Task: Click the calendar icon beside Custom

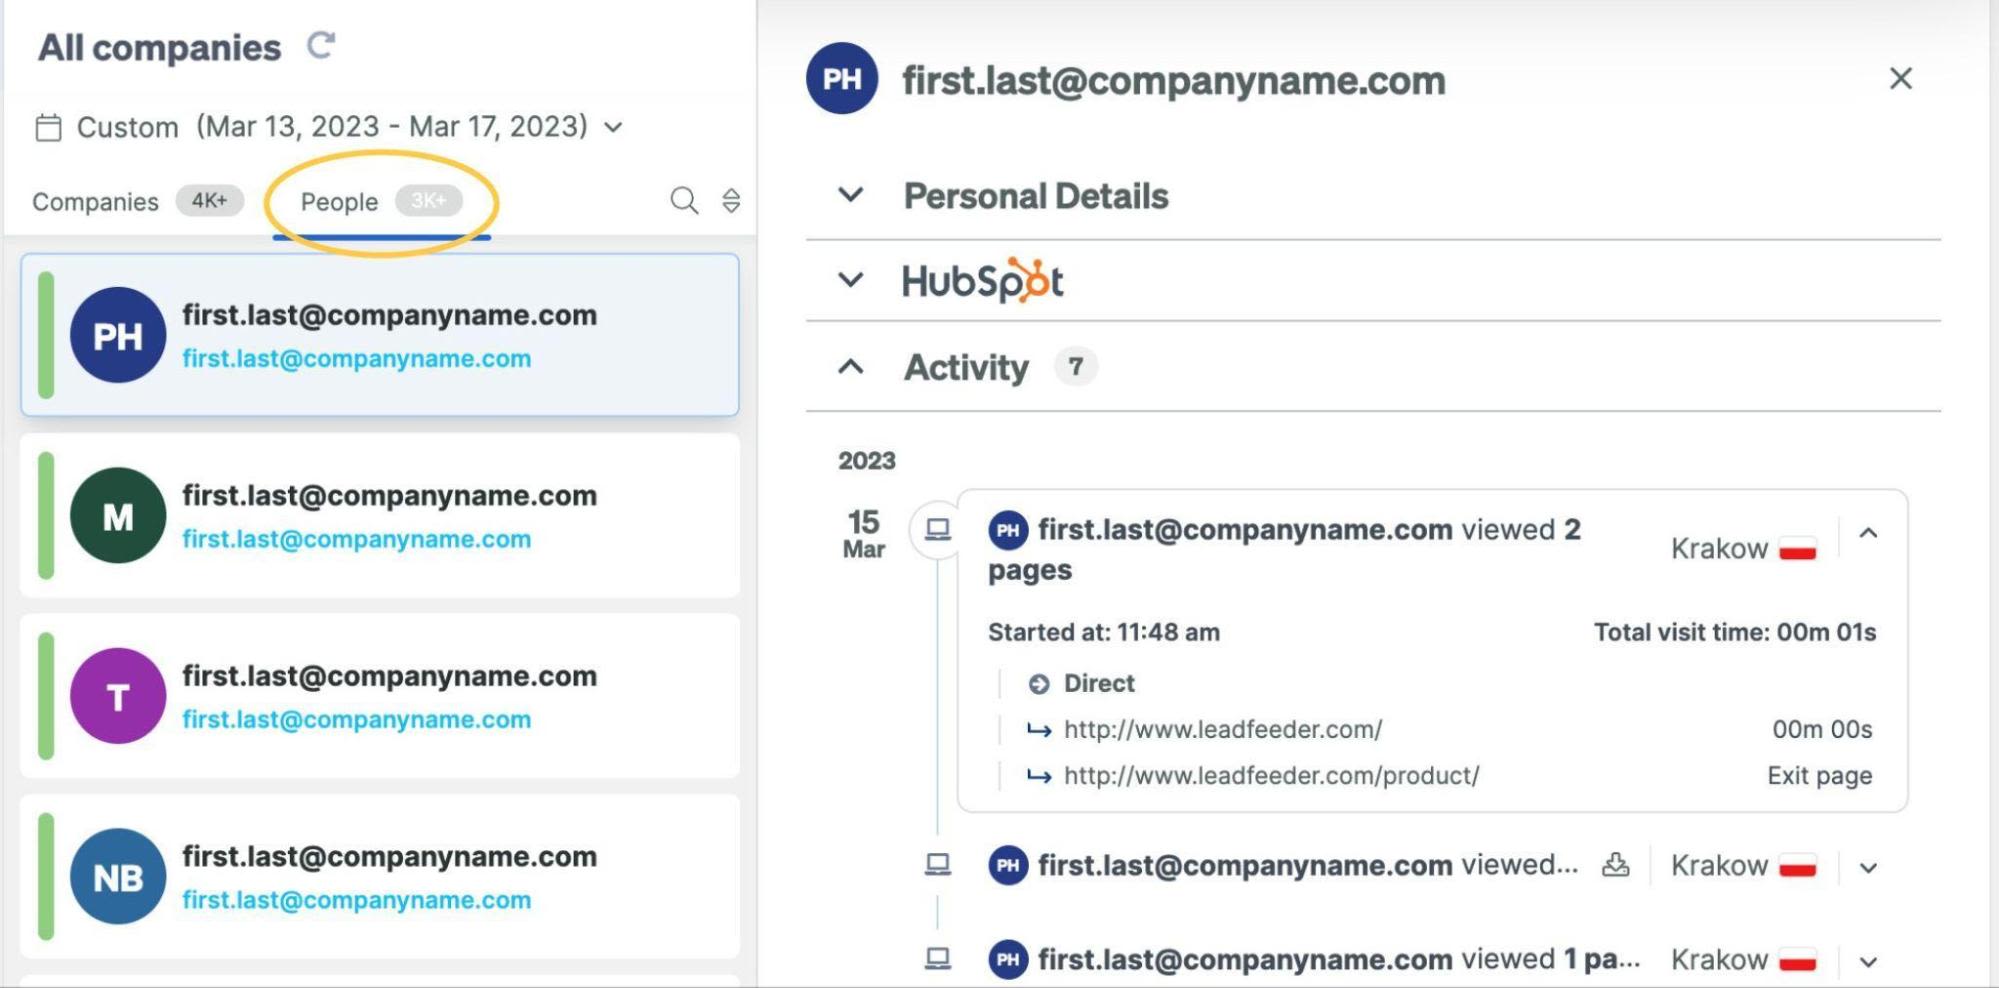Action: [49, 128]
